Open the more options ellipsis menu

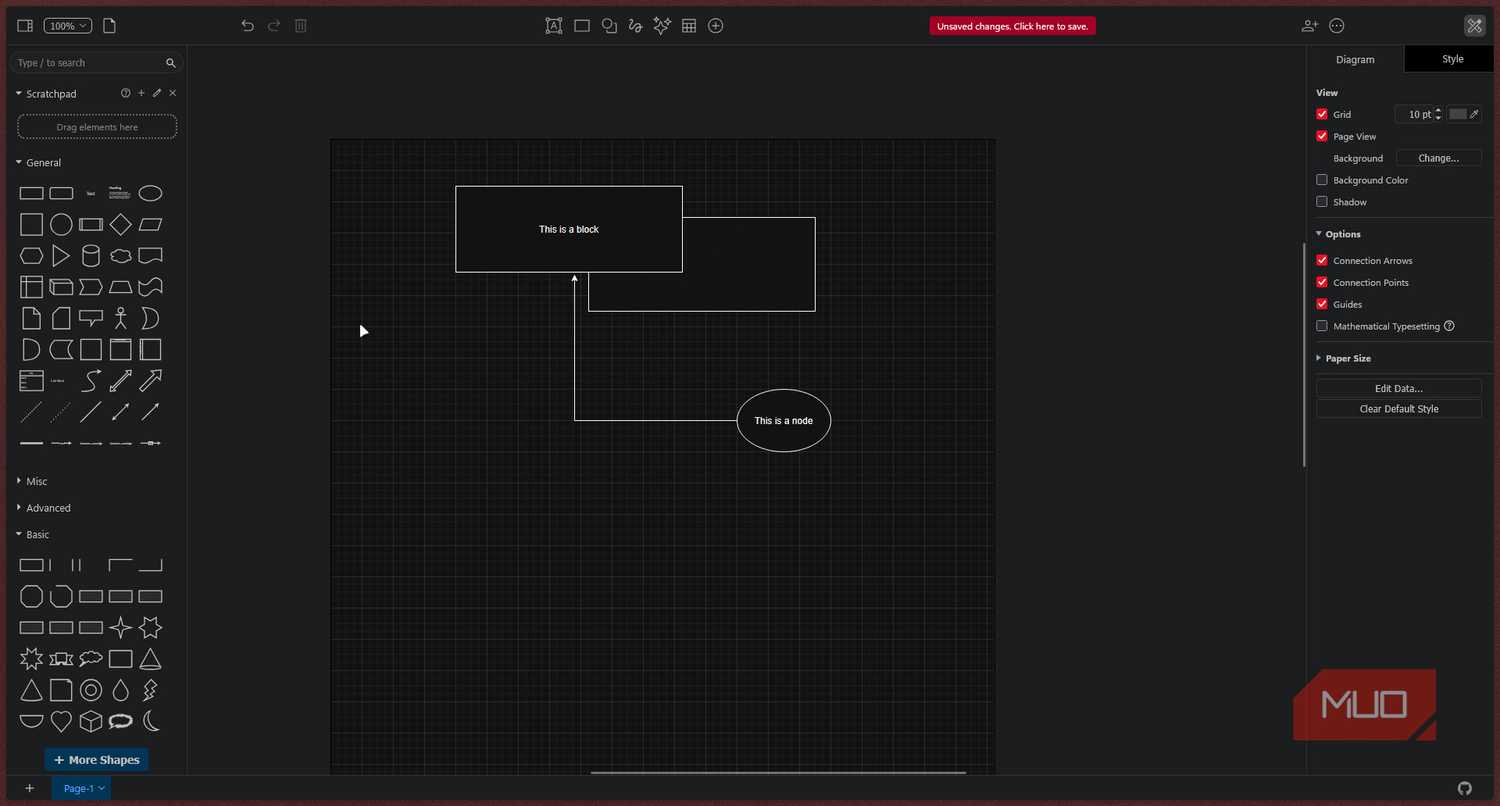(x=1337, y=26)
